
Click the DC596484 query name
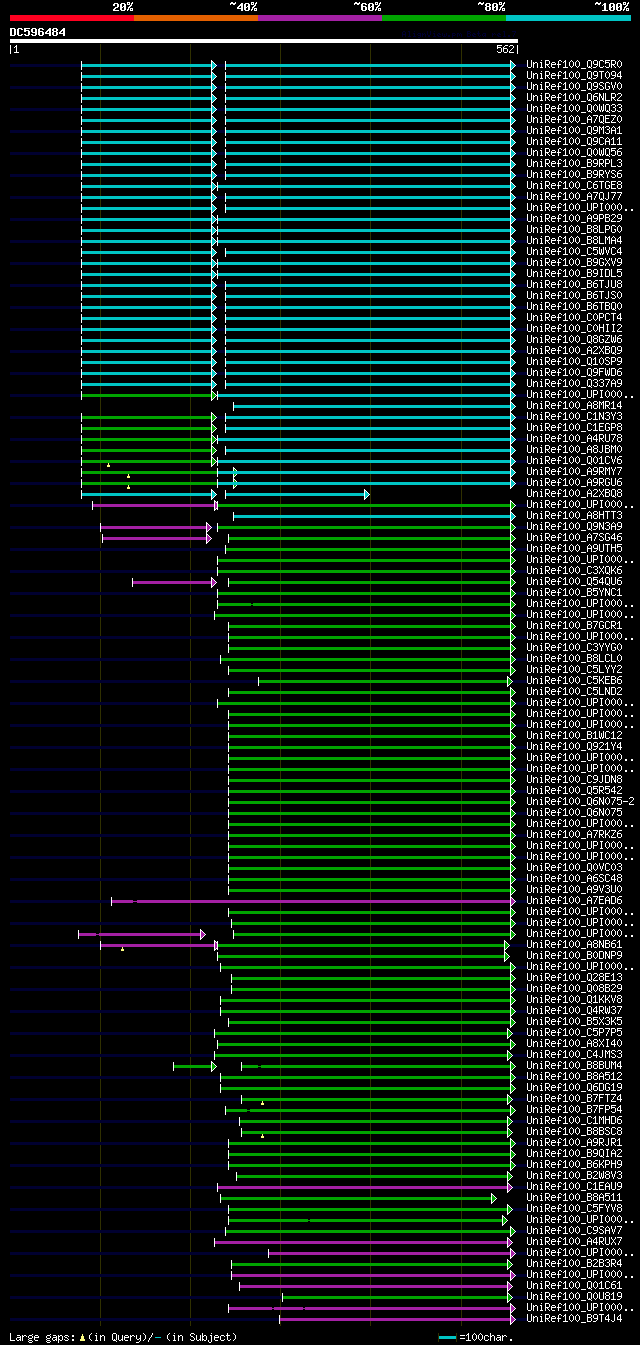[38, 32]
